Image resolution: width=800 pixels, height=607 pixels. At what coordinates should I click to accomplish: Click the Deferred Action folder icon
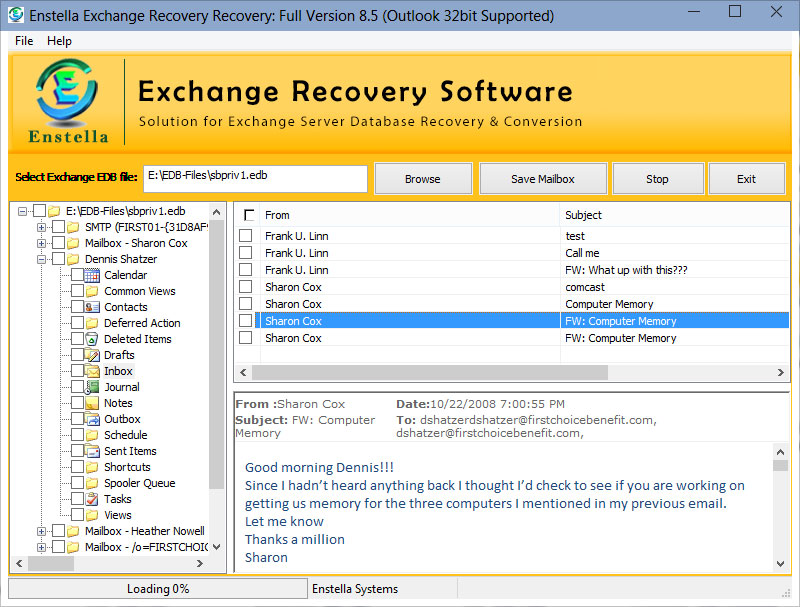92,323
